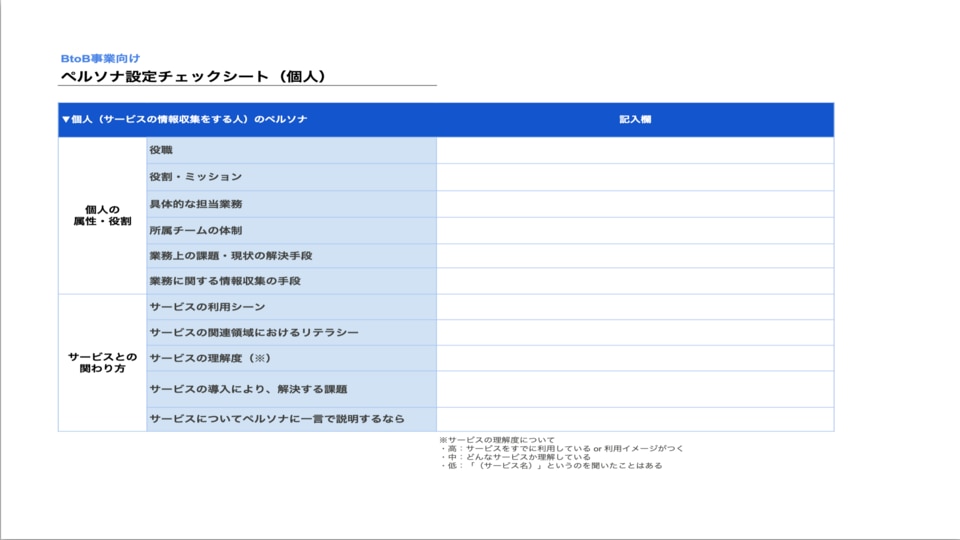This screenshot has height=540, width=960.
Task: Click the header '▼個人（サービスの情報収集をする人）のペルソナ'
Action: (184, 119)
